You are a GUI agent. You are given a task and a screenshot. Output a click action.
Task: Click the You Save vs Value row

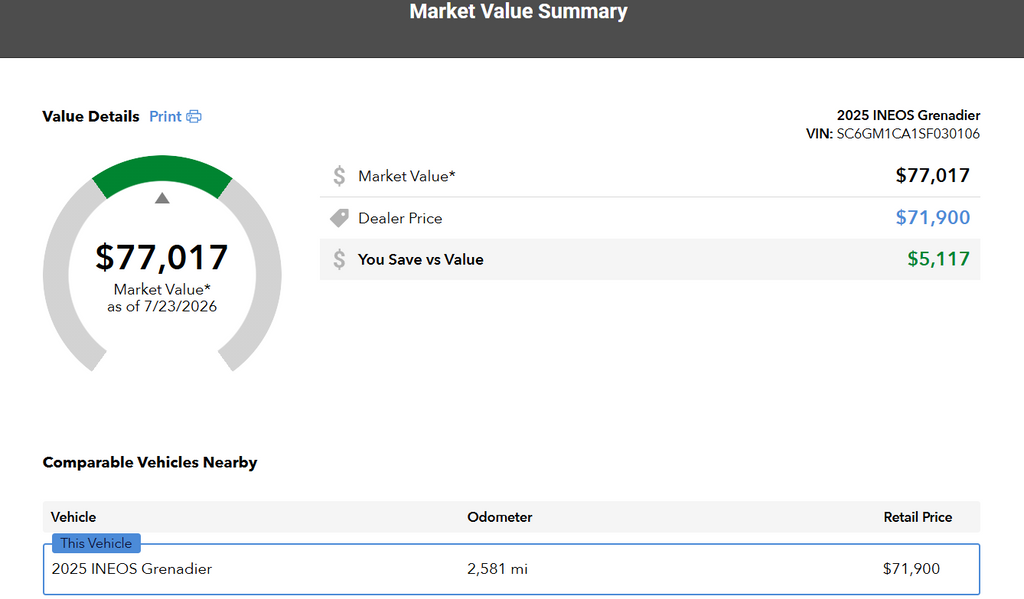(650, 259)
